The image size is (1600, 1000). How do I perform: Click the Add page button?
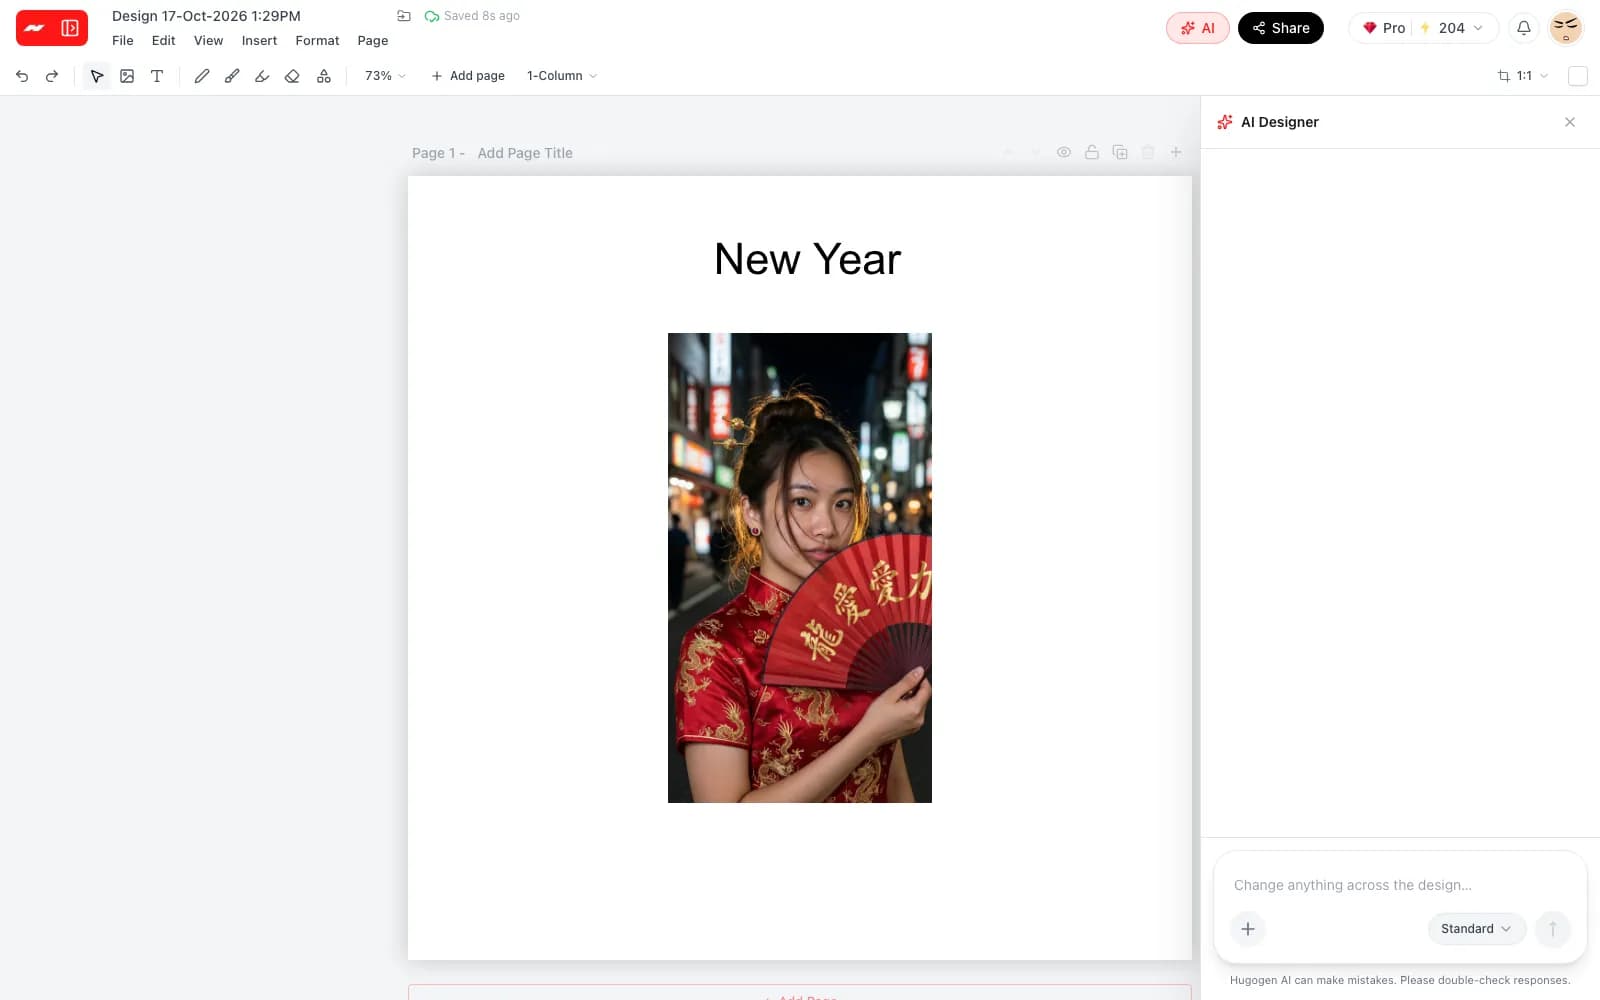coord(468,76)
